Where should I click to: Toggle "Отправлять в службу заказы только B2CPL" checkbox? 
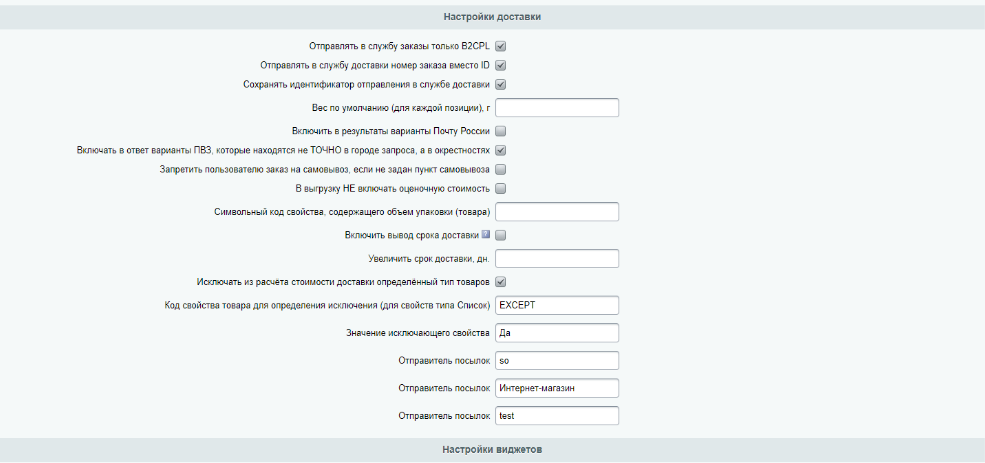pos(501,46)
